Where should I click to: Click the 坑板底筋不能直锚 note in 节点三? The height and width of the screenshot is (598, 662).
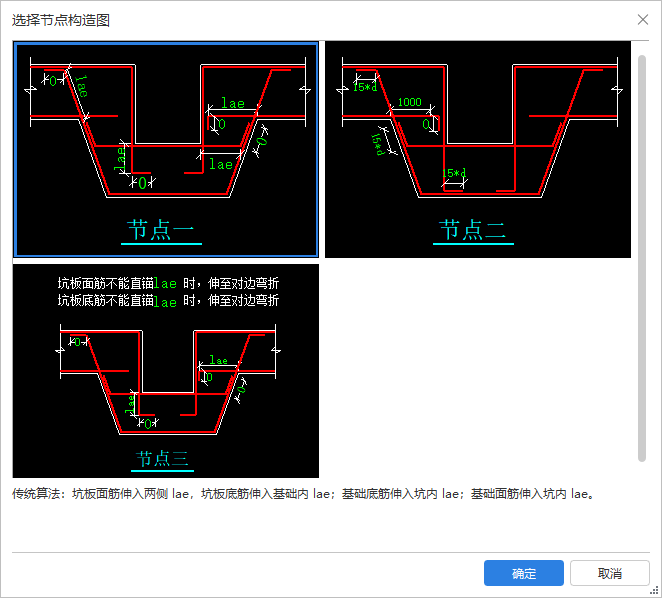tap(168, 301)
